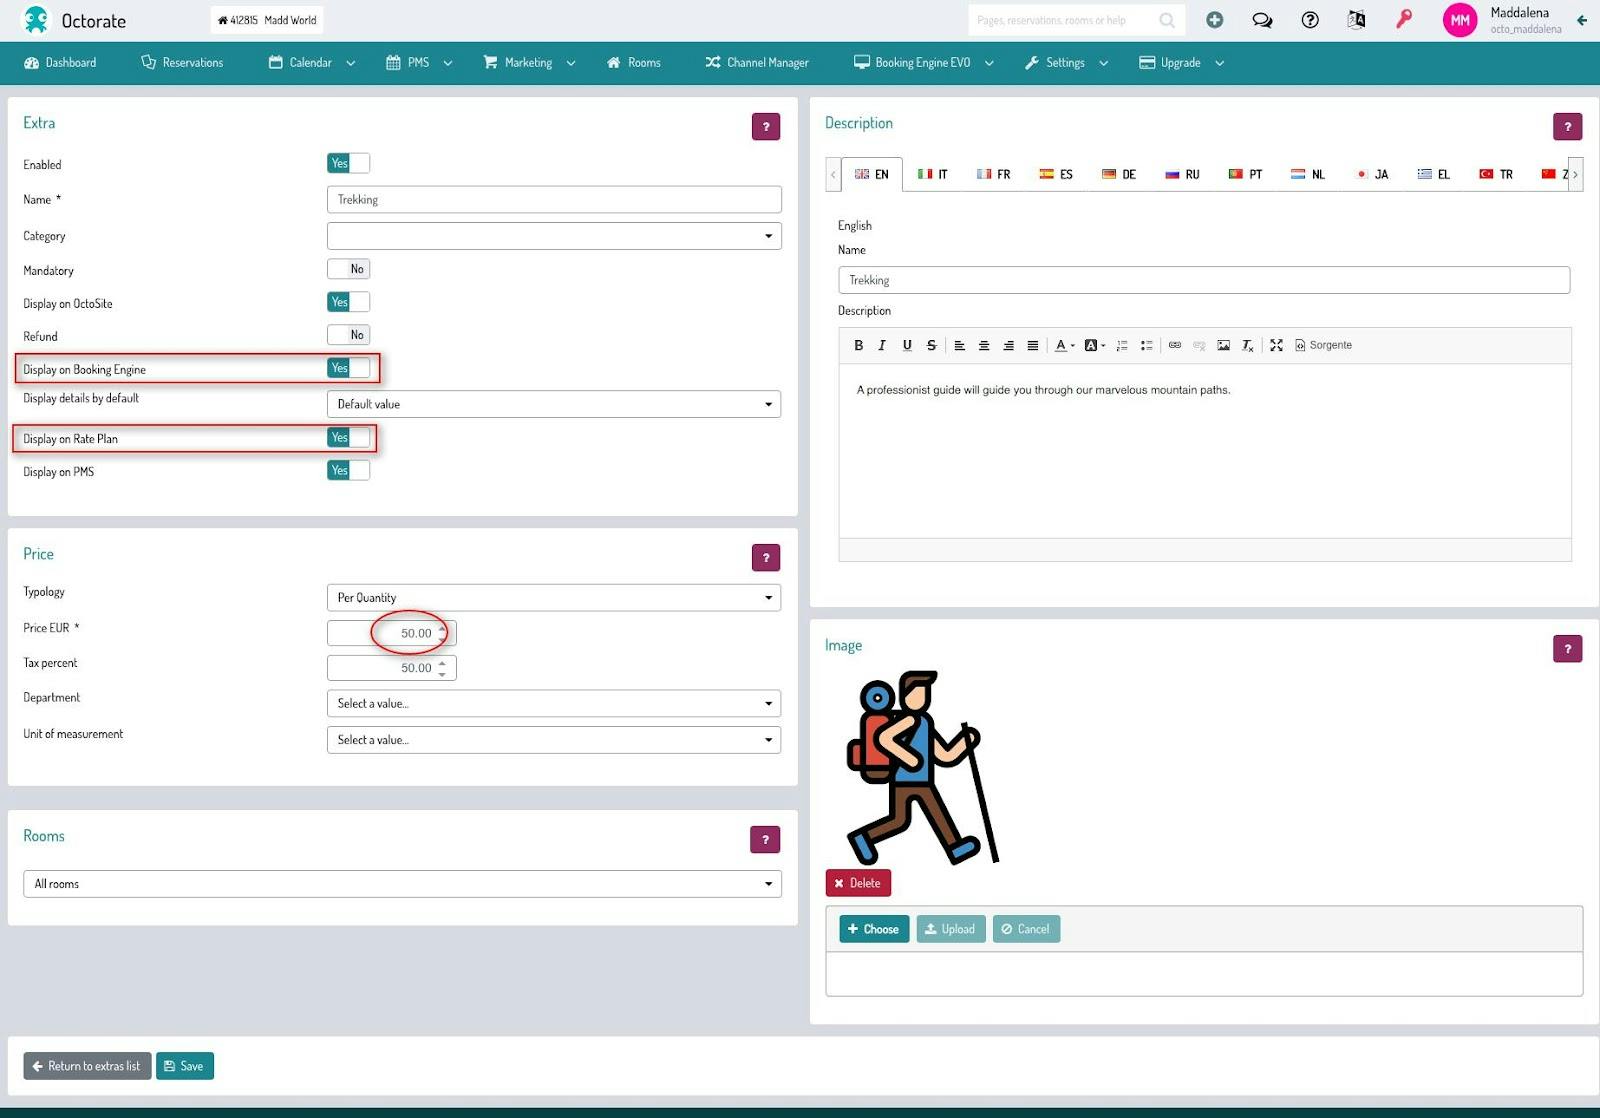Insert an image into the description

[1224, 345]
